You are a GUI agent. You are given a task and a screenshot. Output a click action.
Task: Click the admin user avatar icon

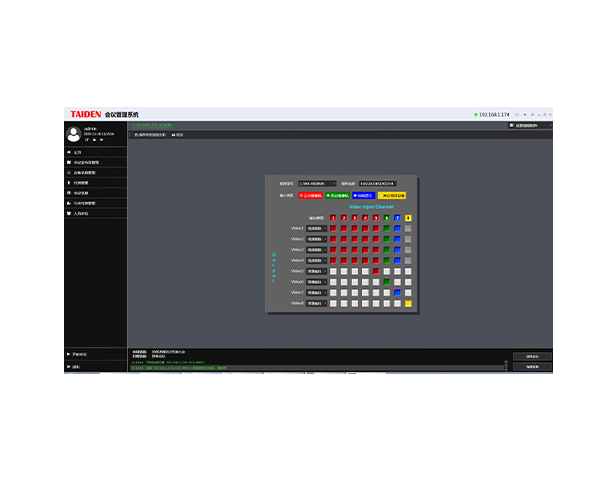pos(73,133)
